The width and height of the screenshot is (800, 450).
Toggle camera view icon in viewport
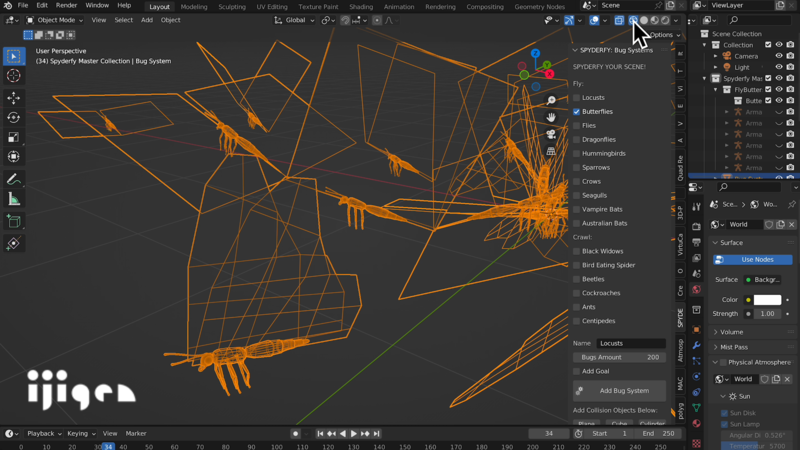pyautogui.click(x=551, y=134)
